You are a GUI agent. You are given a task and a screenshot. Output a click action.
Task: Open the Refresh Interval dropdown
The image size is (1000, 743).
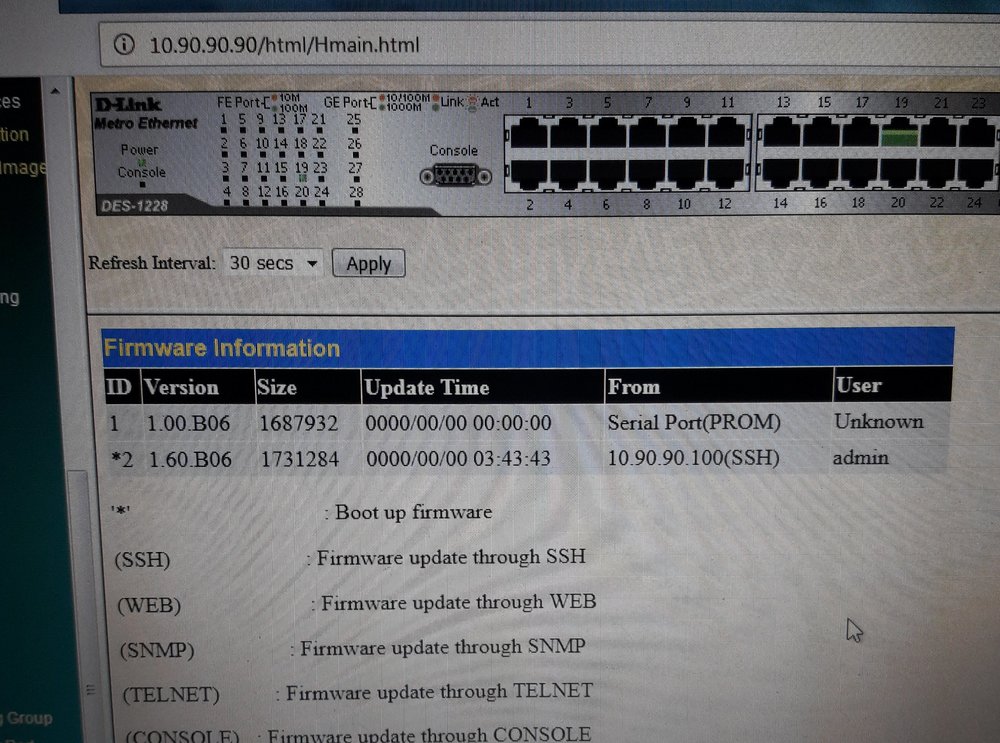[x=272, y=264]
